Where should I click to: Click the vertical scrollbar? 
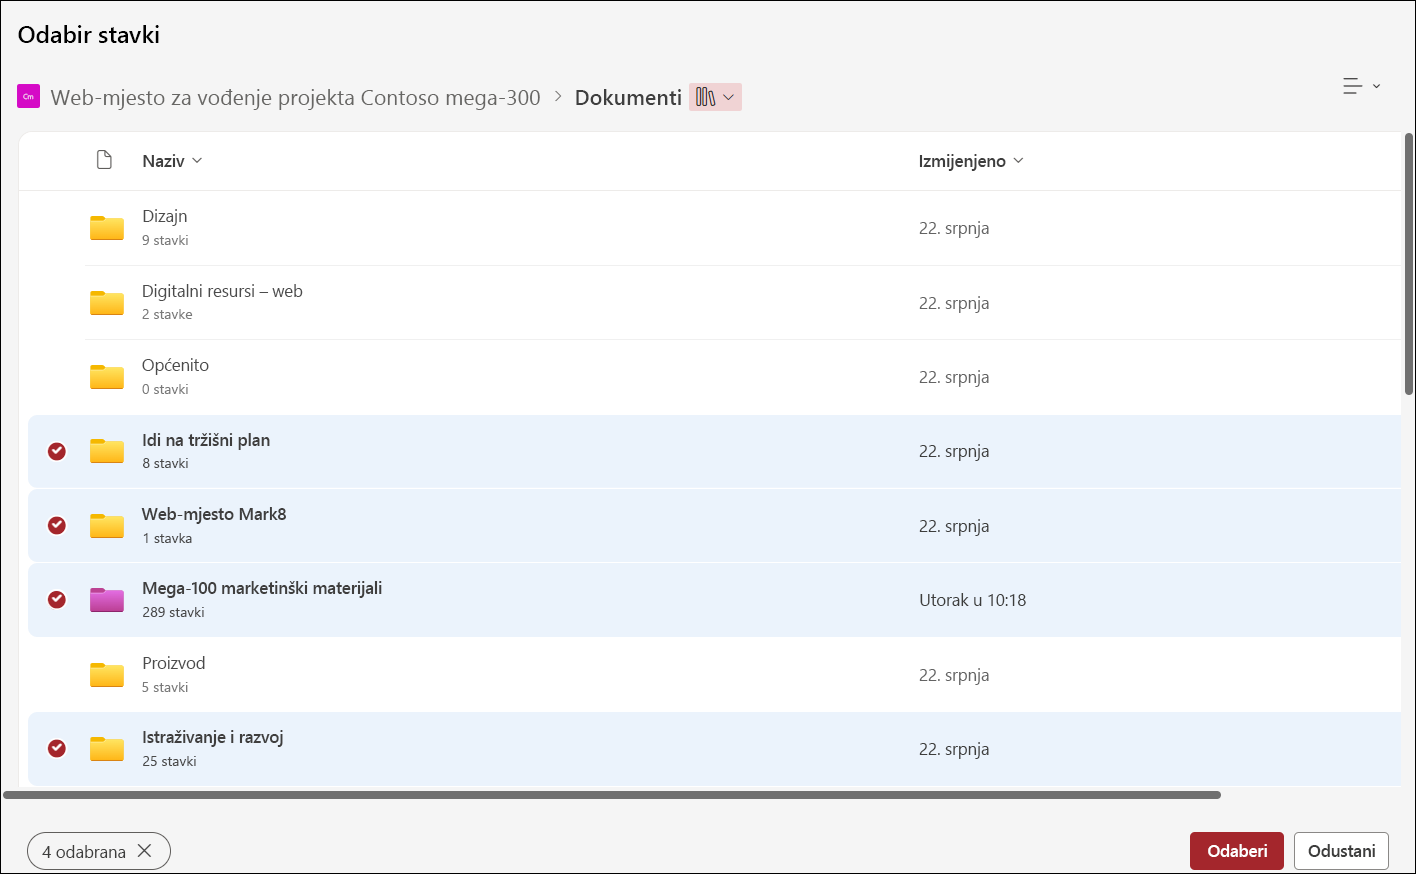point(1409,264)
